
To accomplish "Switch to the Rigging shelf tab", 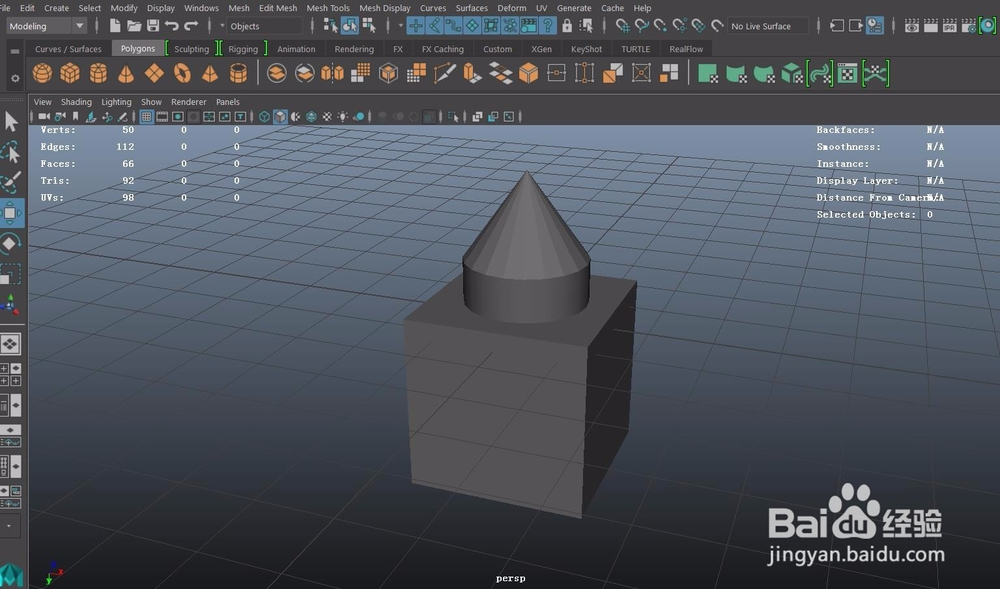I will (243, 49).
